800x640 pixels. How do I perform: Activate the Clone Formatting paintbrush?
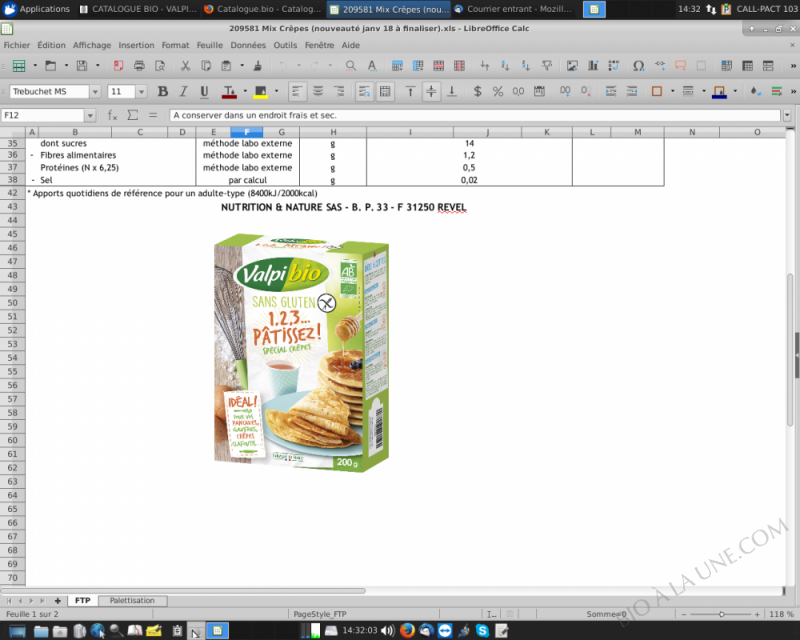[x=258, y=65]
